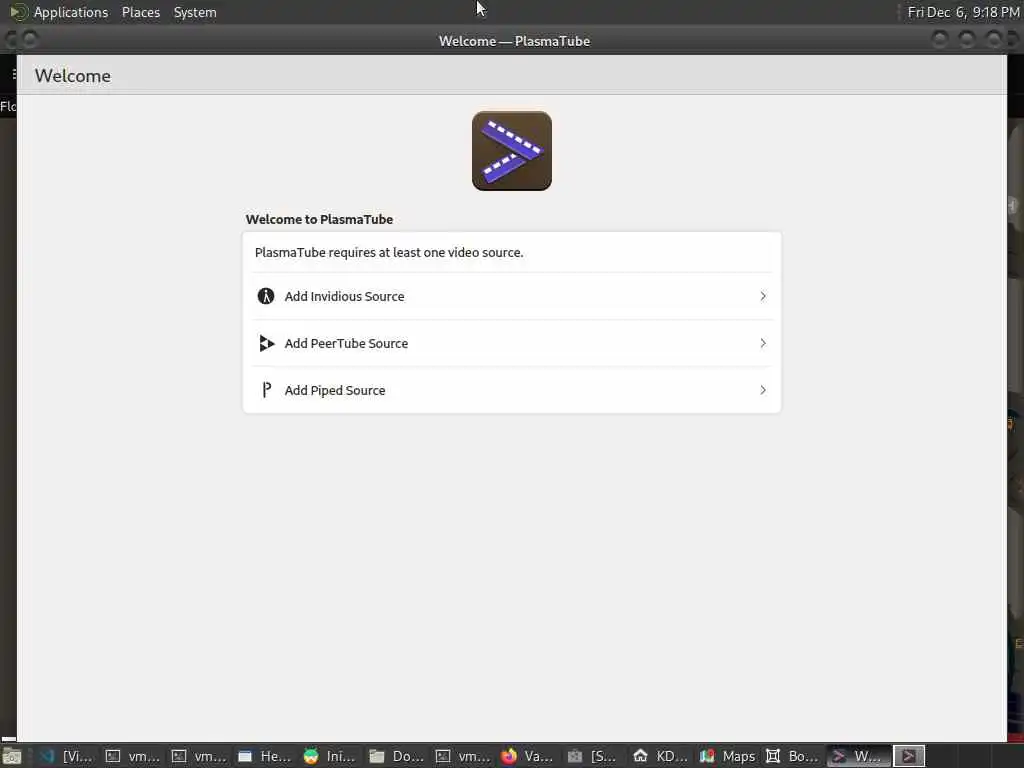
Task: Switch to the '[S...' taskbar window
Action: tap(593, 756)
